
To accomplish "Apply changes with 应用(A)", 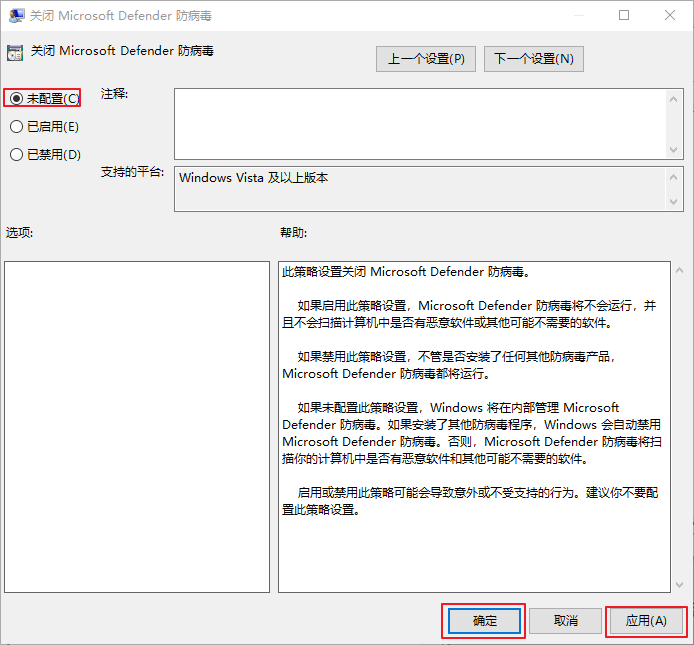I will (x=646, y=621).
